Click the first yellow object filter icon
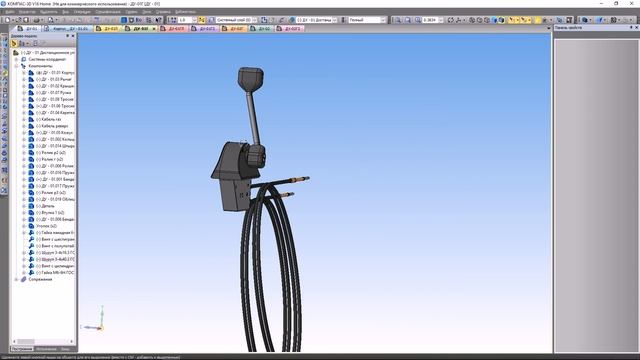The width and height of the screenshot is (640, 360). [511, 20]
